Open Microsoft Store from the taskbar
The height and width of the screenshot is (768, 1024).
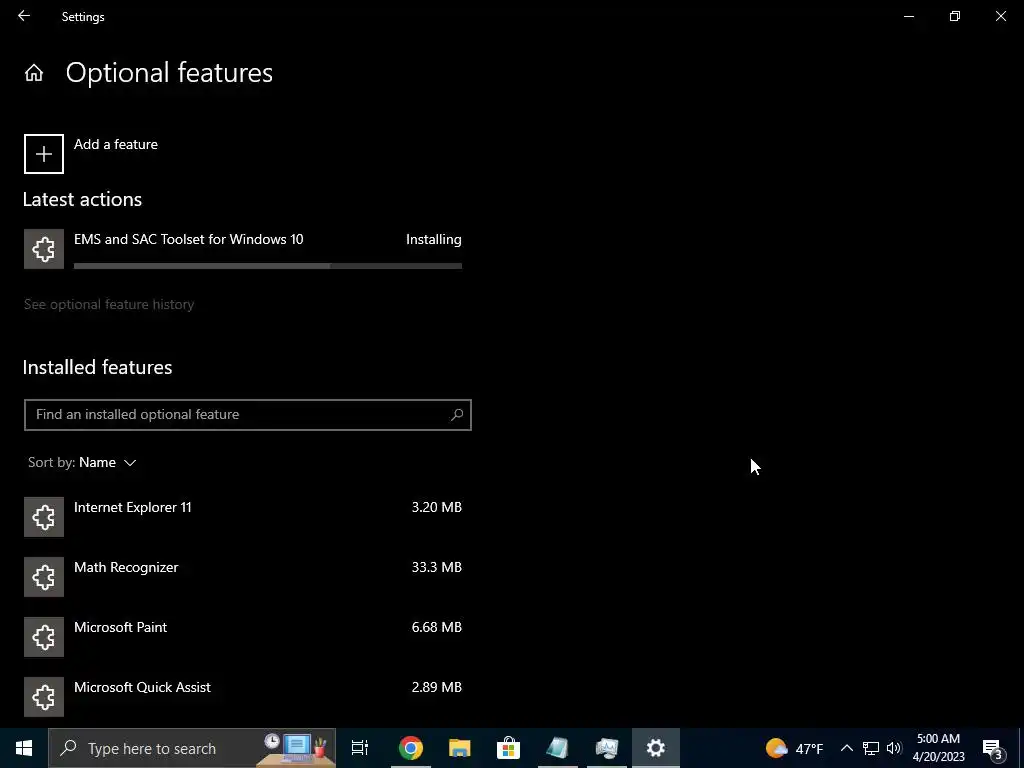click(x=508, y=748)
